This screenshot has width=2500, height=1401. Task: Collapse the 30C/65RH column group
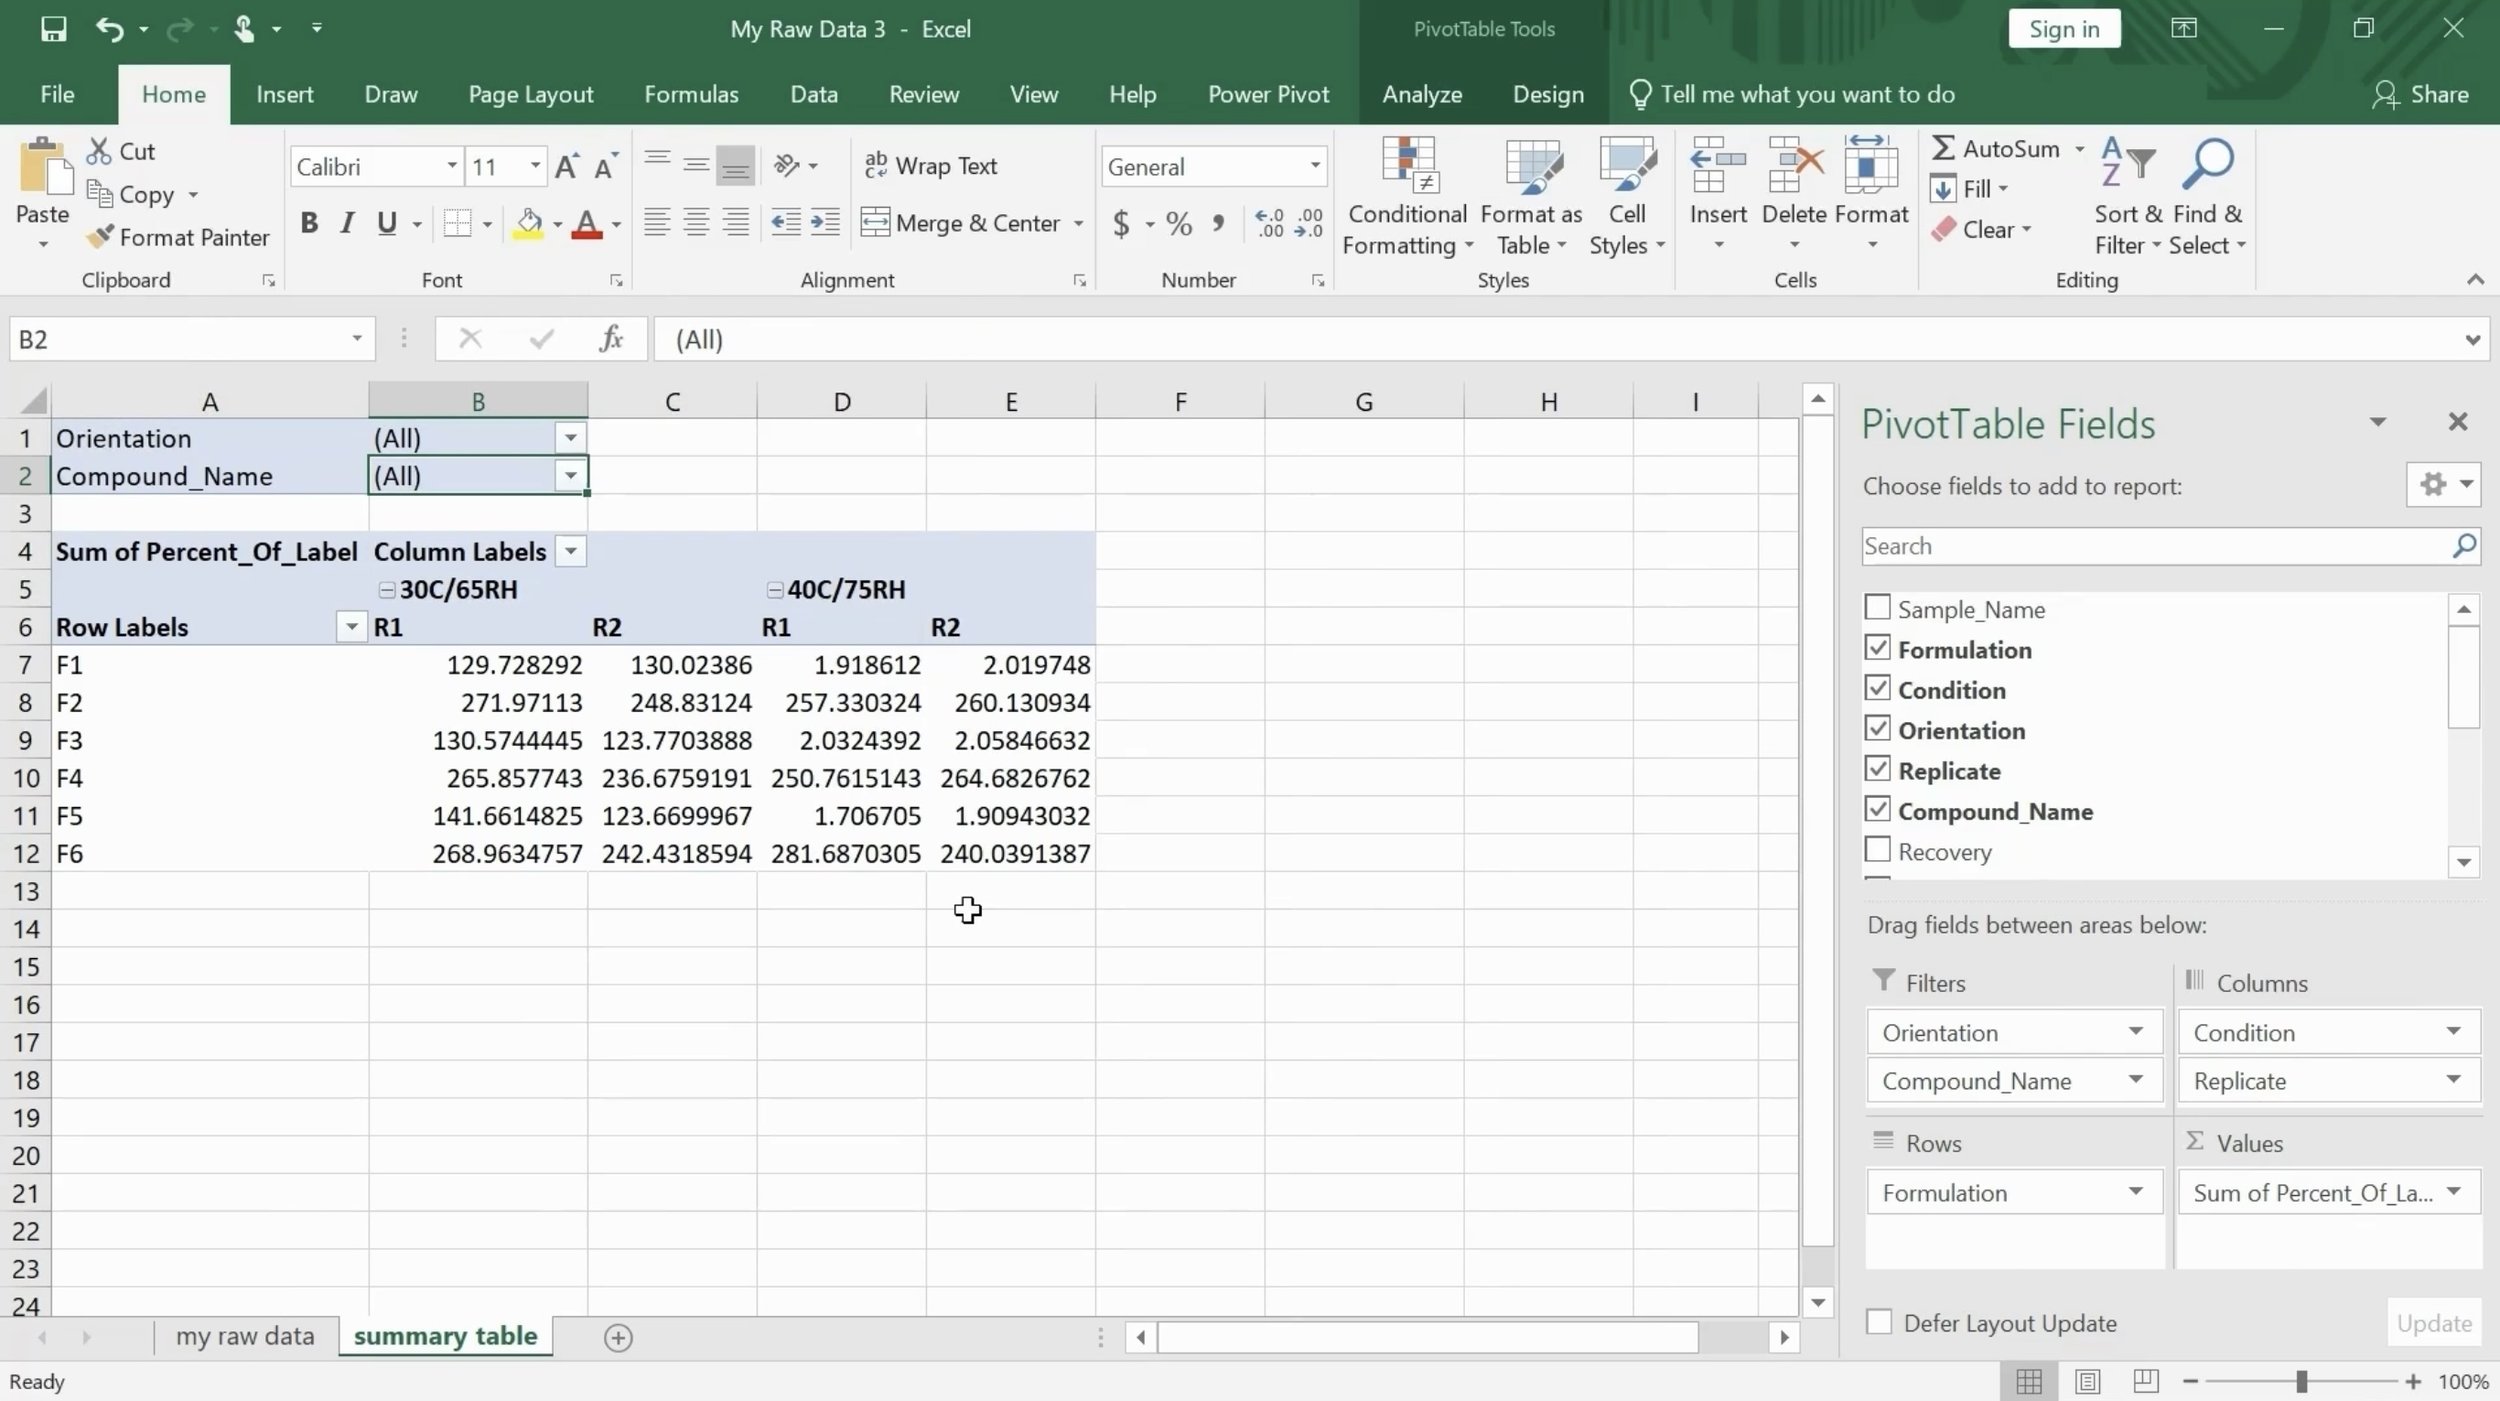click(x=386, y=590)
